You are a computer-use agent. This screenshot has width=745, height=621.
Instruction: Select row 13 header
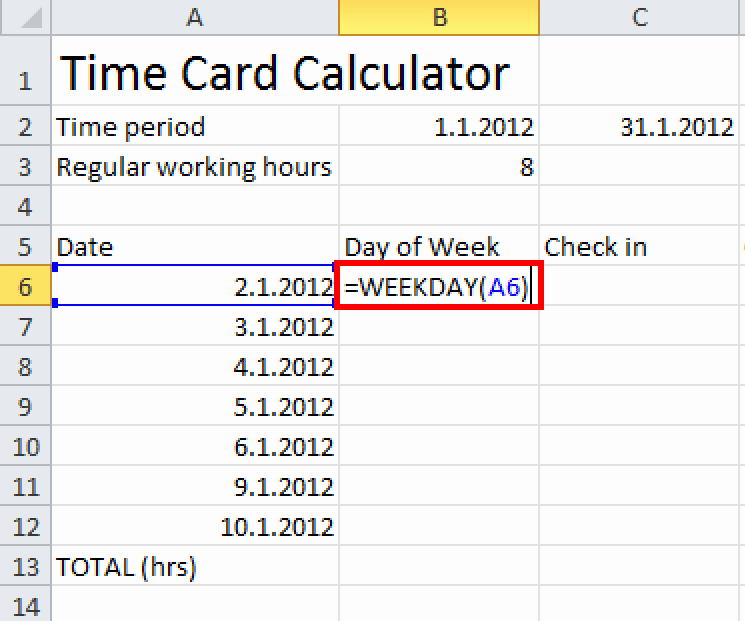[x=25, y=567]
